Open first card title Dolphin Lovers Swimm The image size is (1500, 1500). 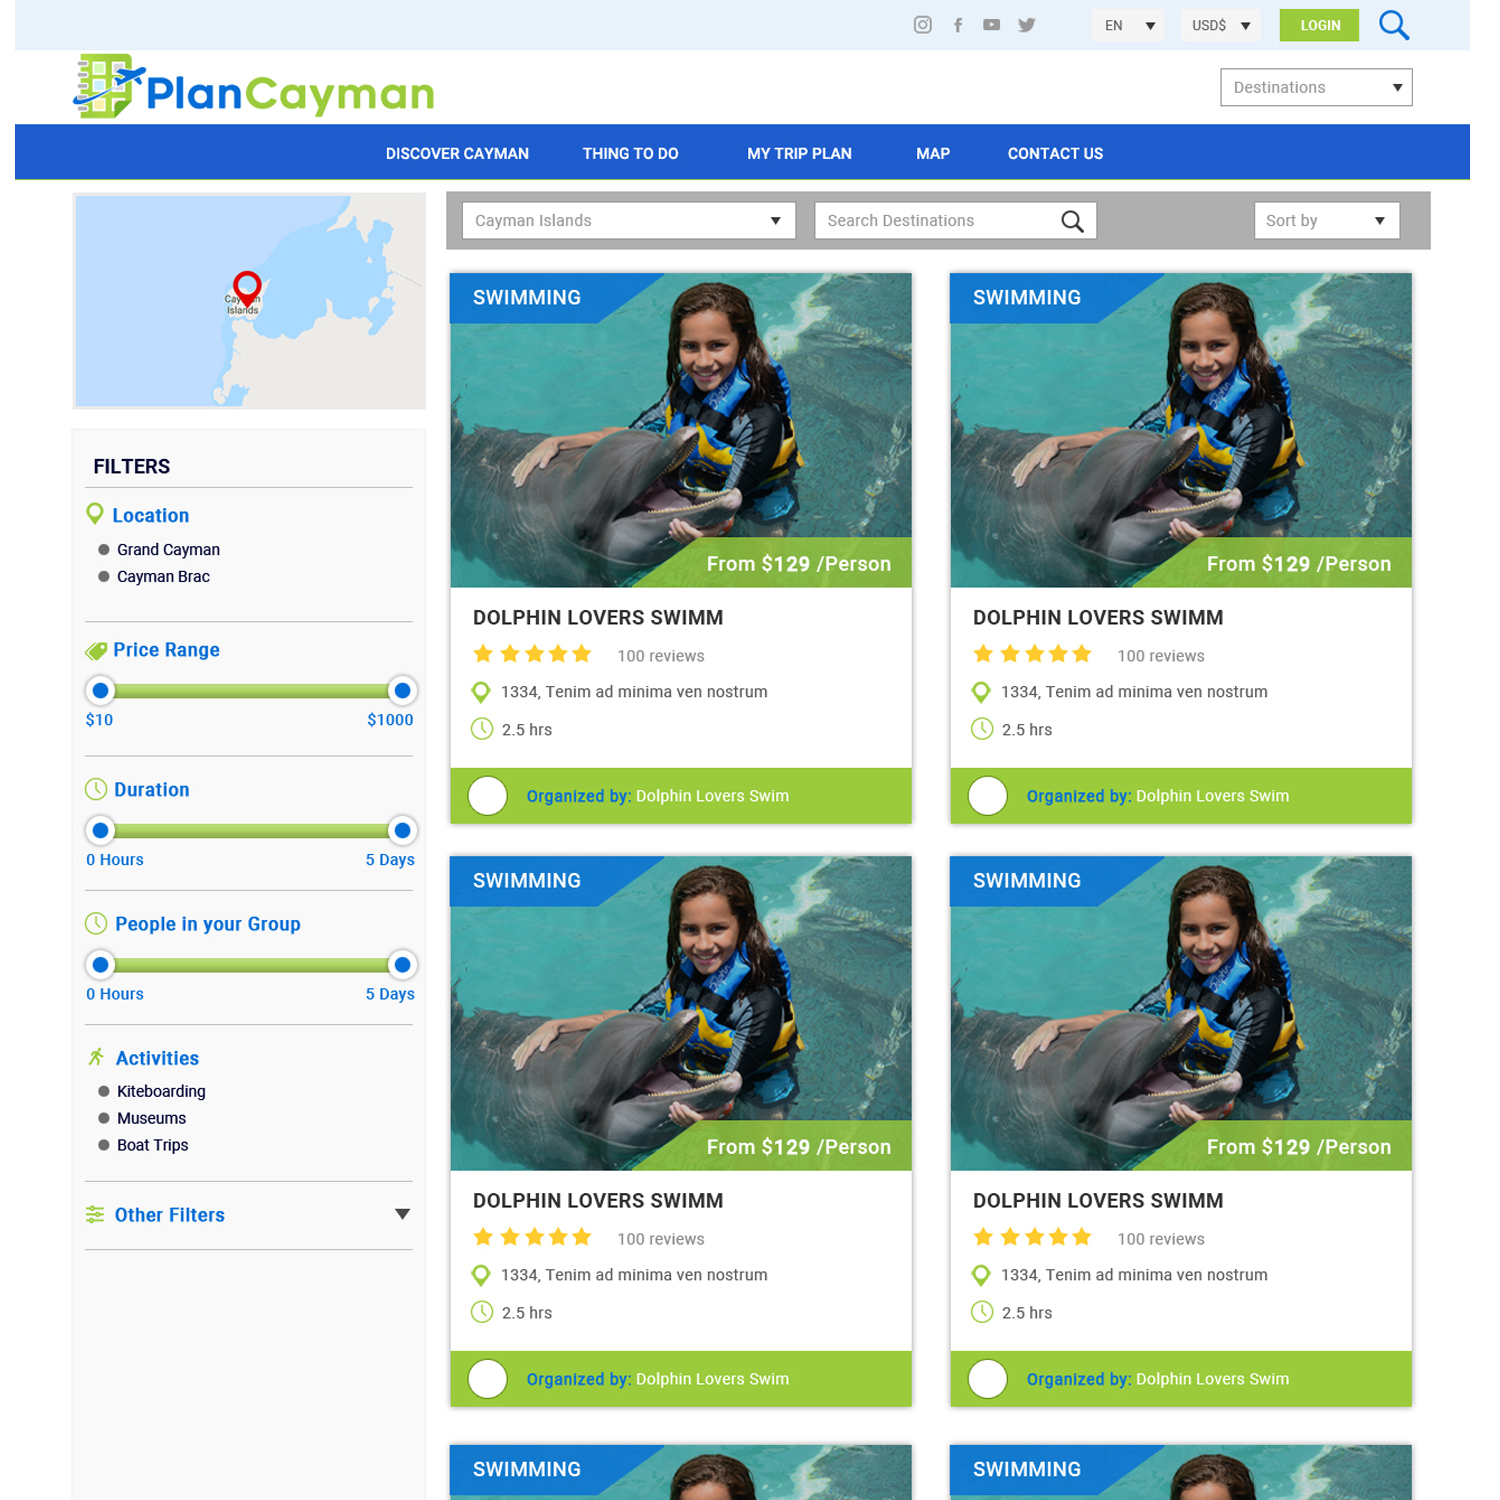pos(598,617)
